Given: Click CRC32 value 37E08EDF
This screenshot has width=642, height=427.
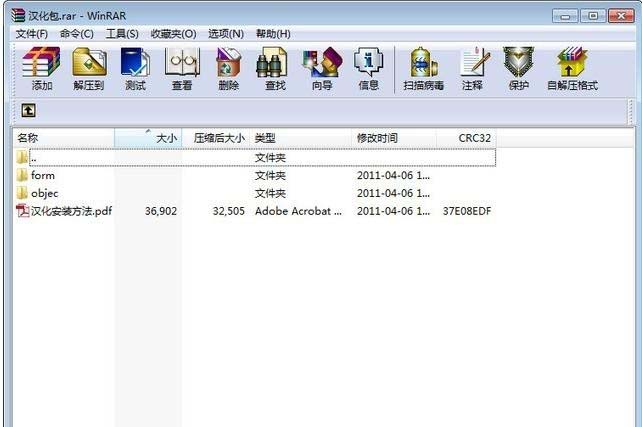Looking at the screenshot, I should click(467, 211).
